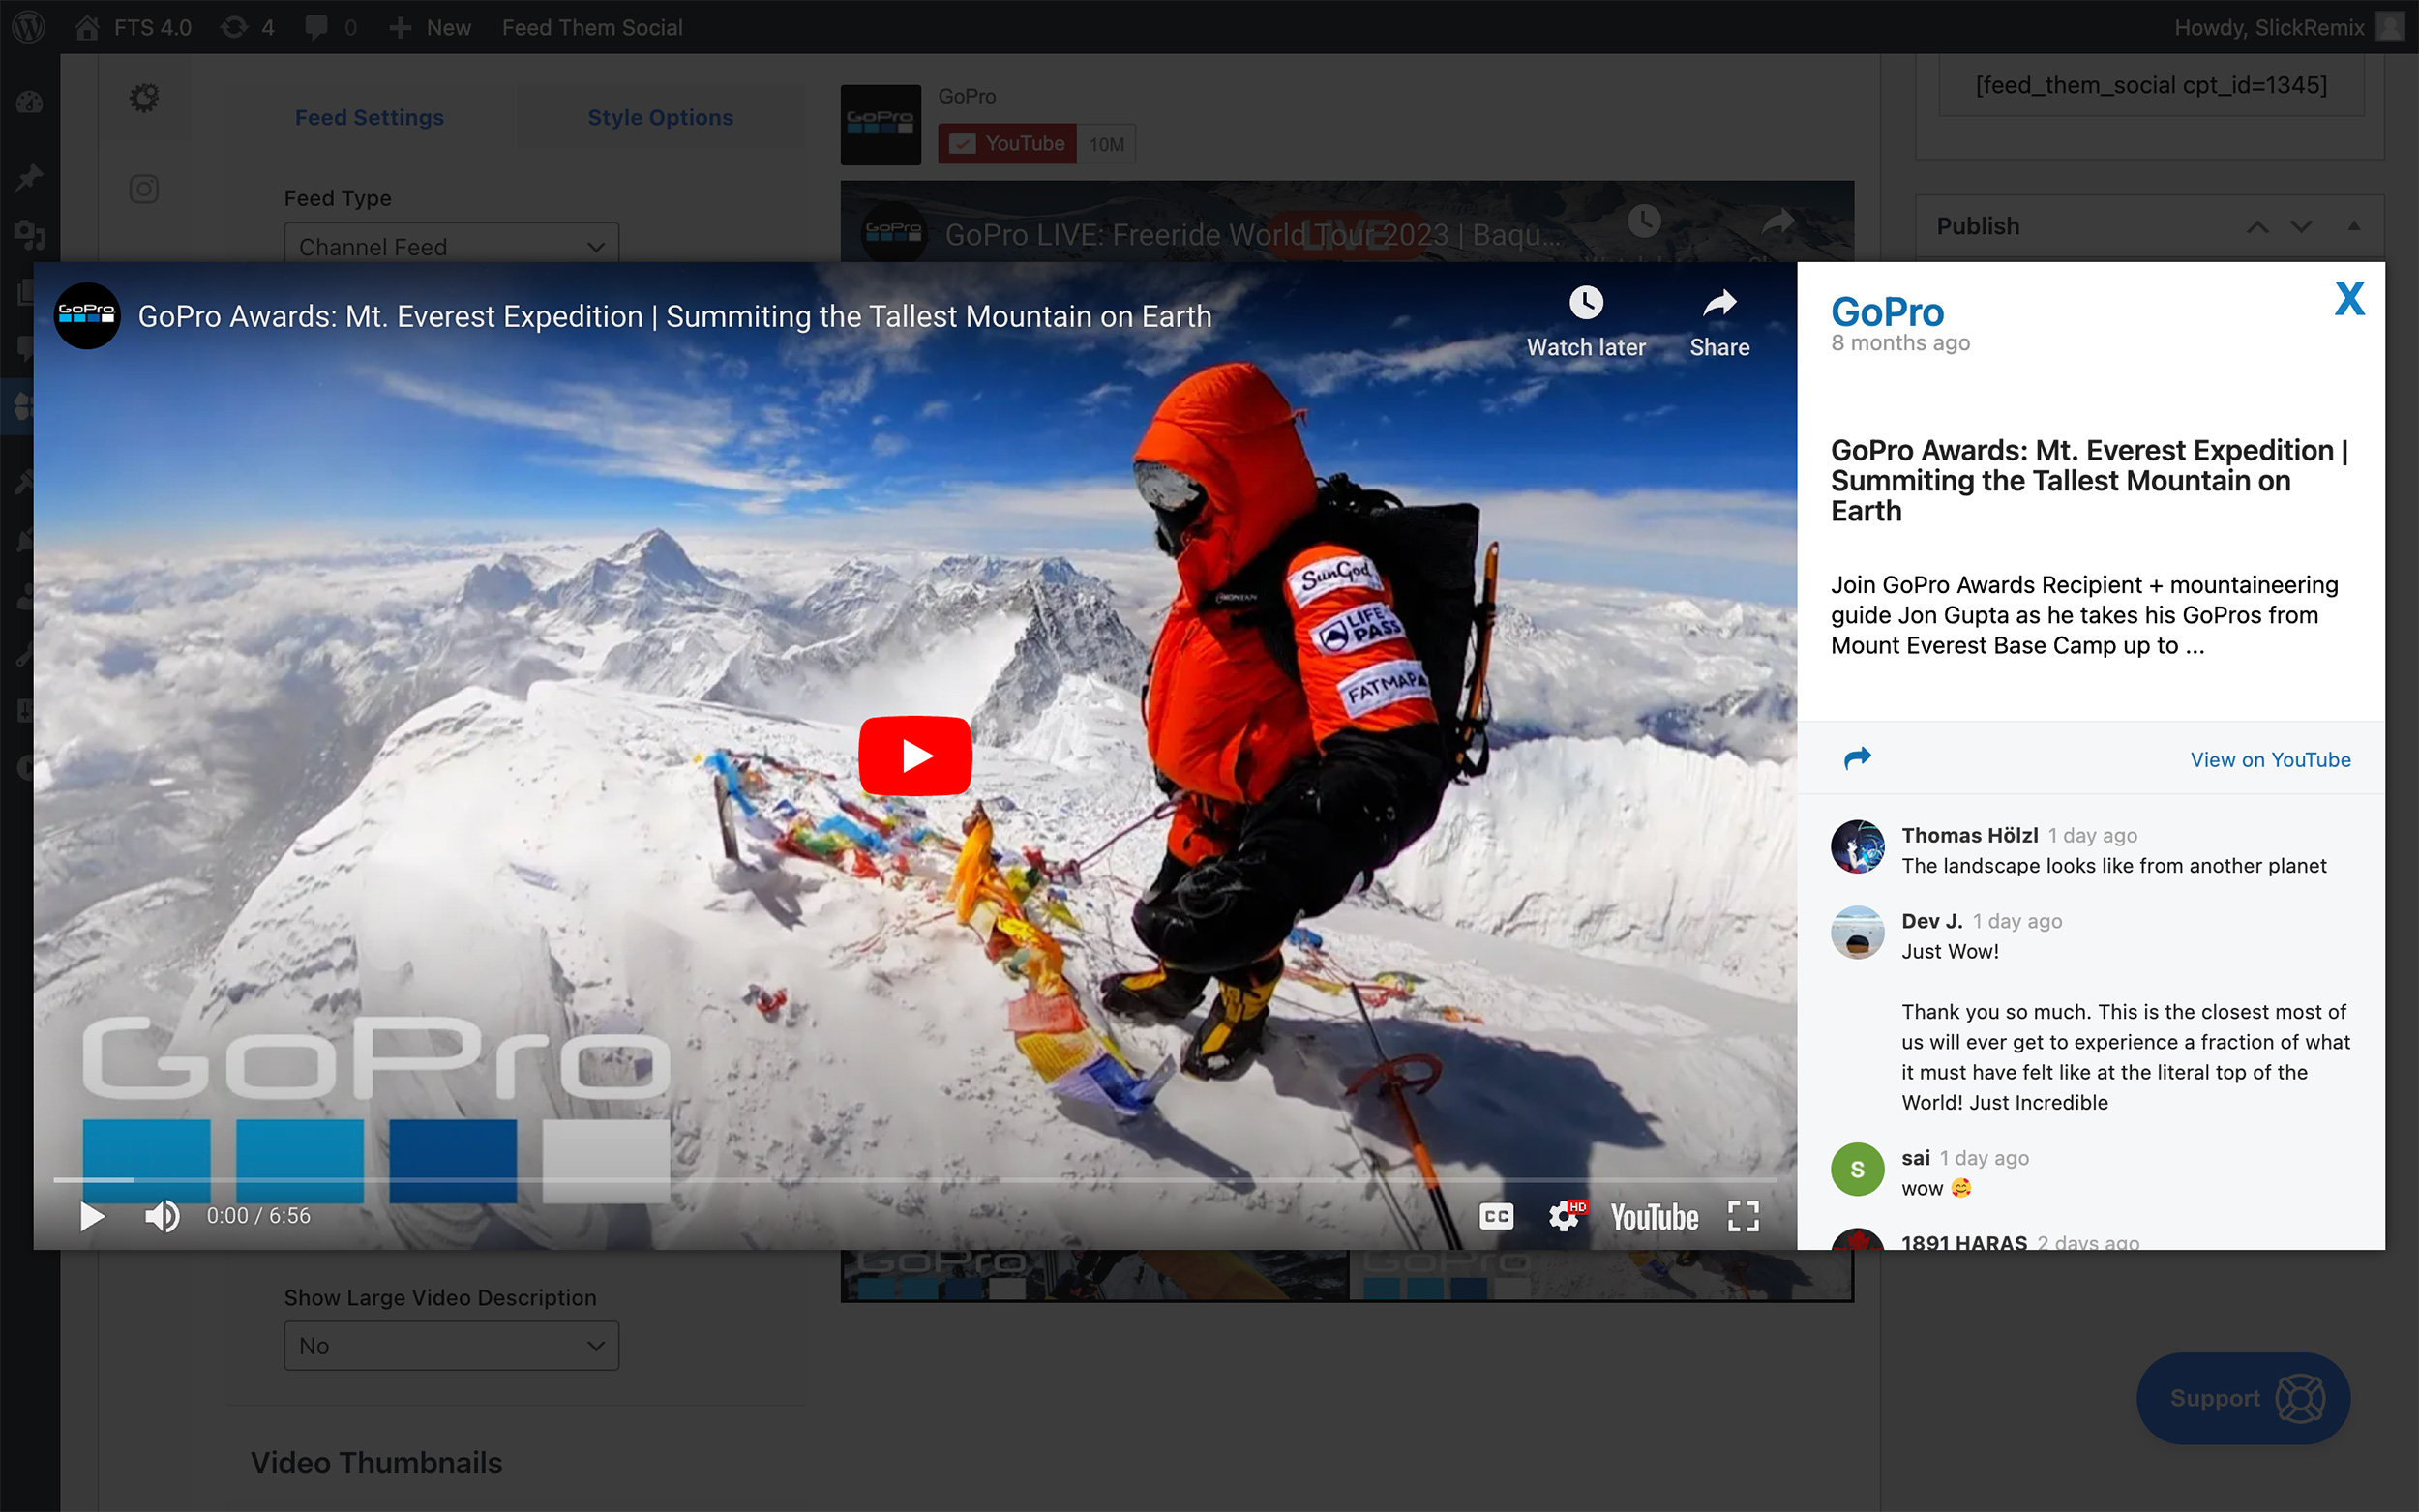The height and width of the screenshot is (1512, 2419).
Task: Click the play icon in the player controls
Action: [x=92, y=1216]
